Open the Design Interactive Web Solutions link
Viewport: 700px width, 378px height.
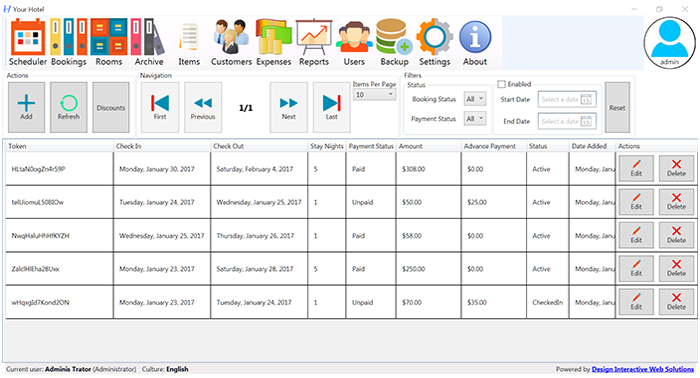pyautogui.click(x=642, y=369)
